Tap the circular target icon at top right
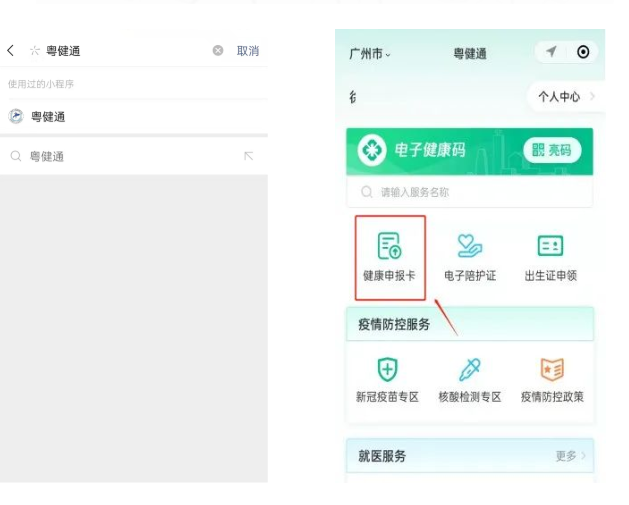 [x=583, y=52]
